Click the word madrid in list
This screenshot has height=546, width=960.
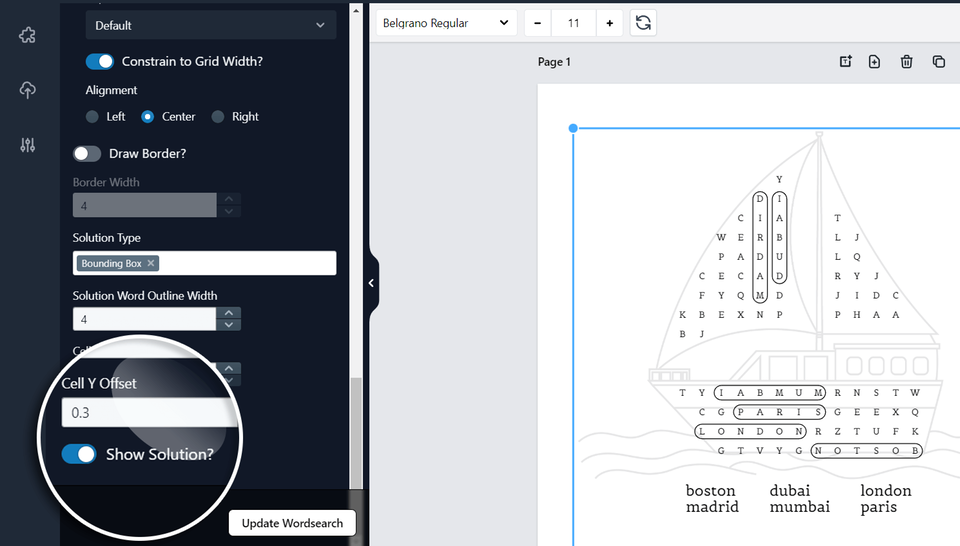click(712, 507)
